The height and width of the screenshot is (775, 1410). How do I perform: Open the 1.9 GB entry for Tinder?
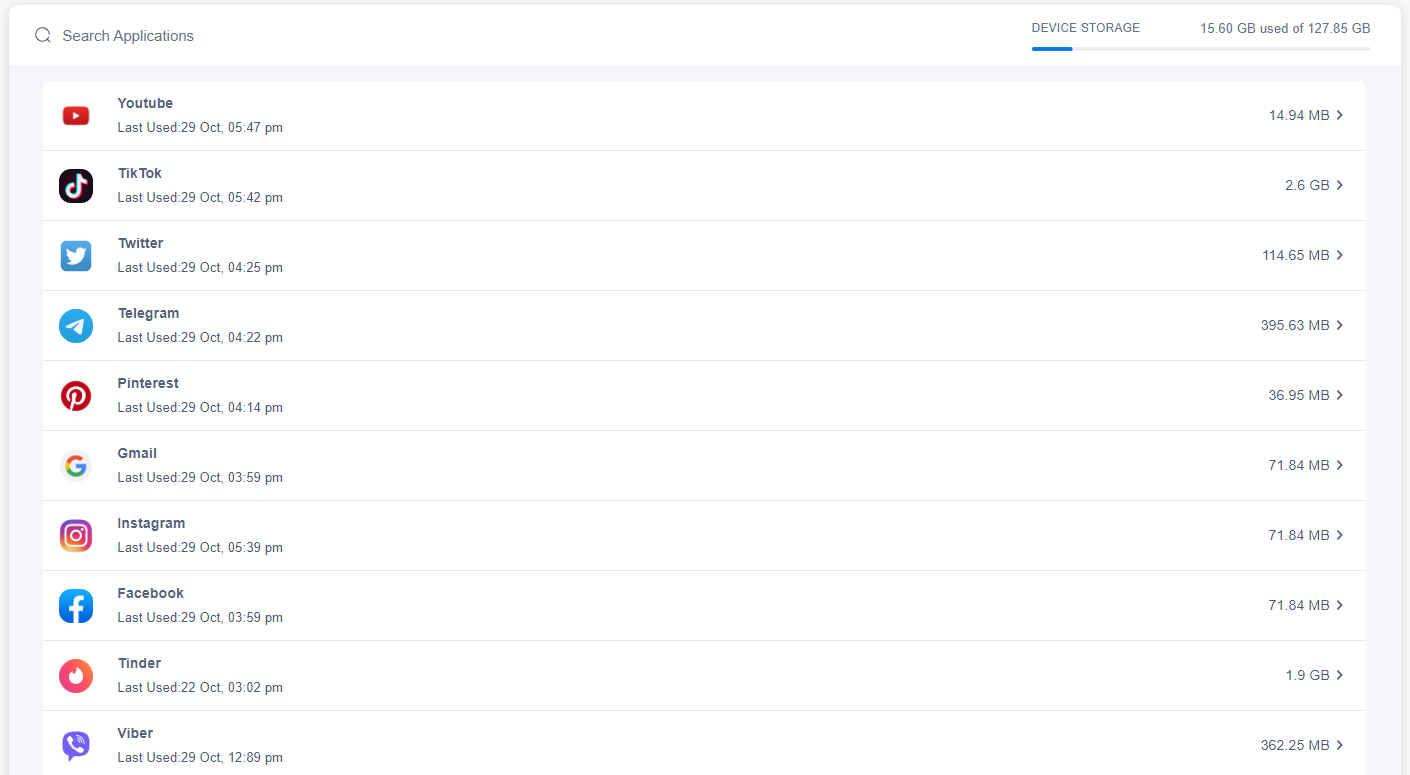tap(1306, 675)
